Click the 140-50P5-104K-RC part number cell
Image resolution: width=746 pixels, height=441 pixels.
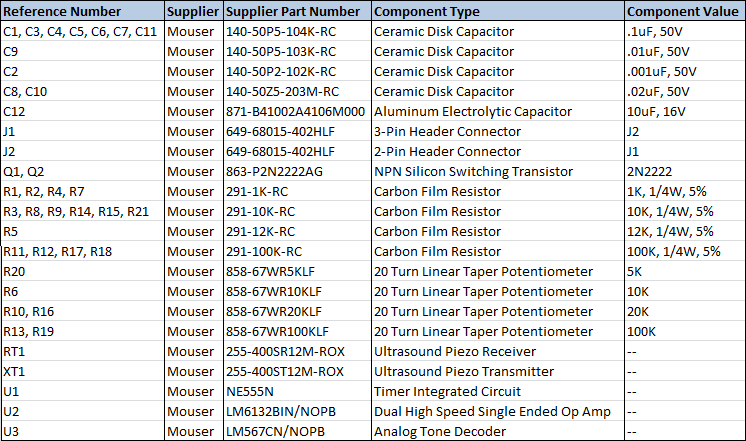[297, 31]
